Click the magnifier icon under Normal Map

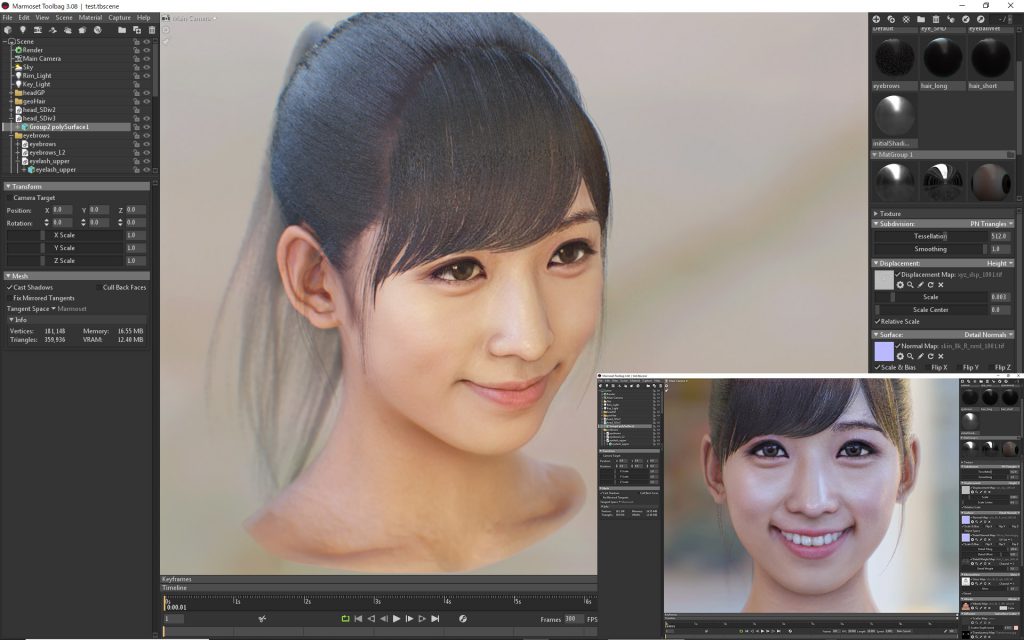click(x=910, y=357)
